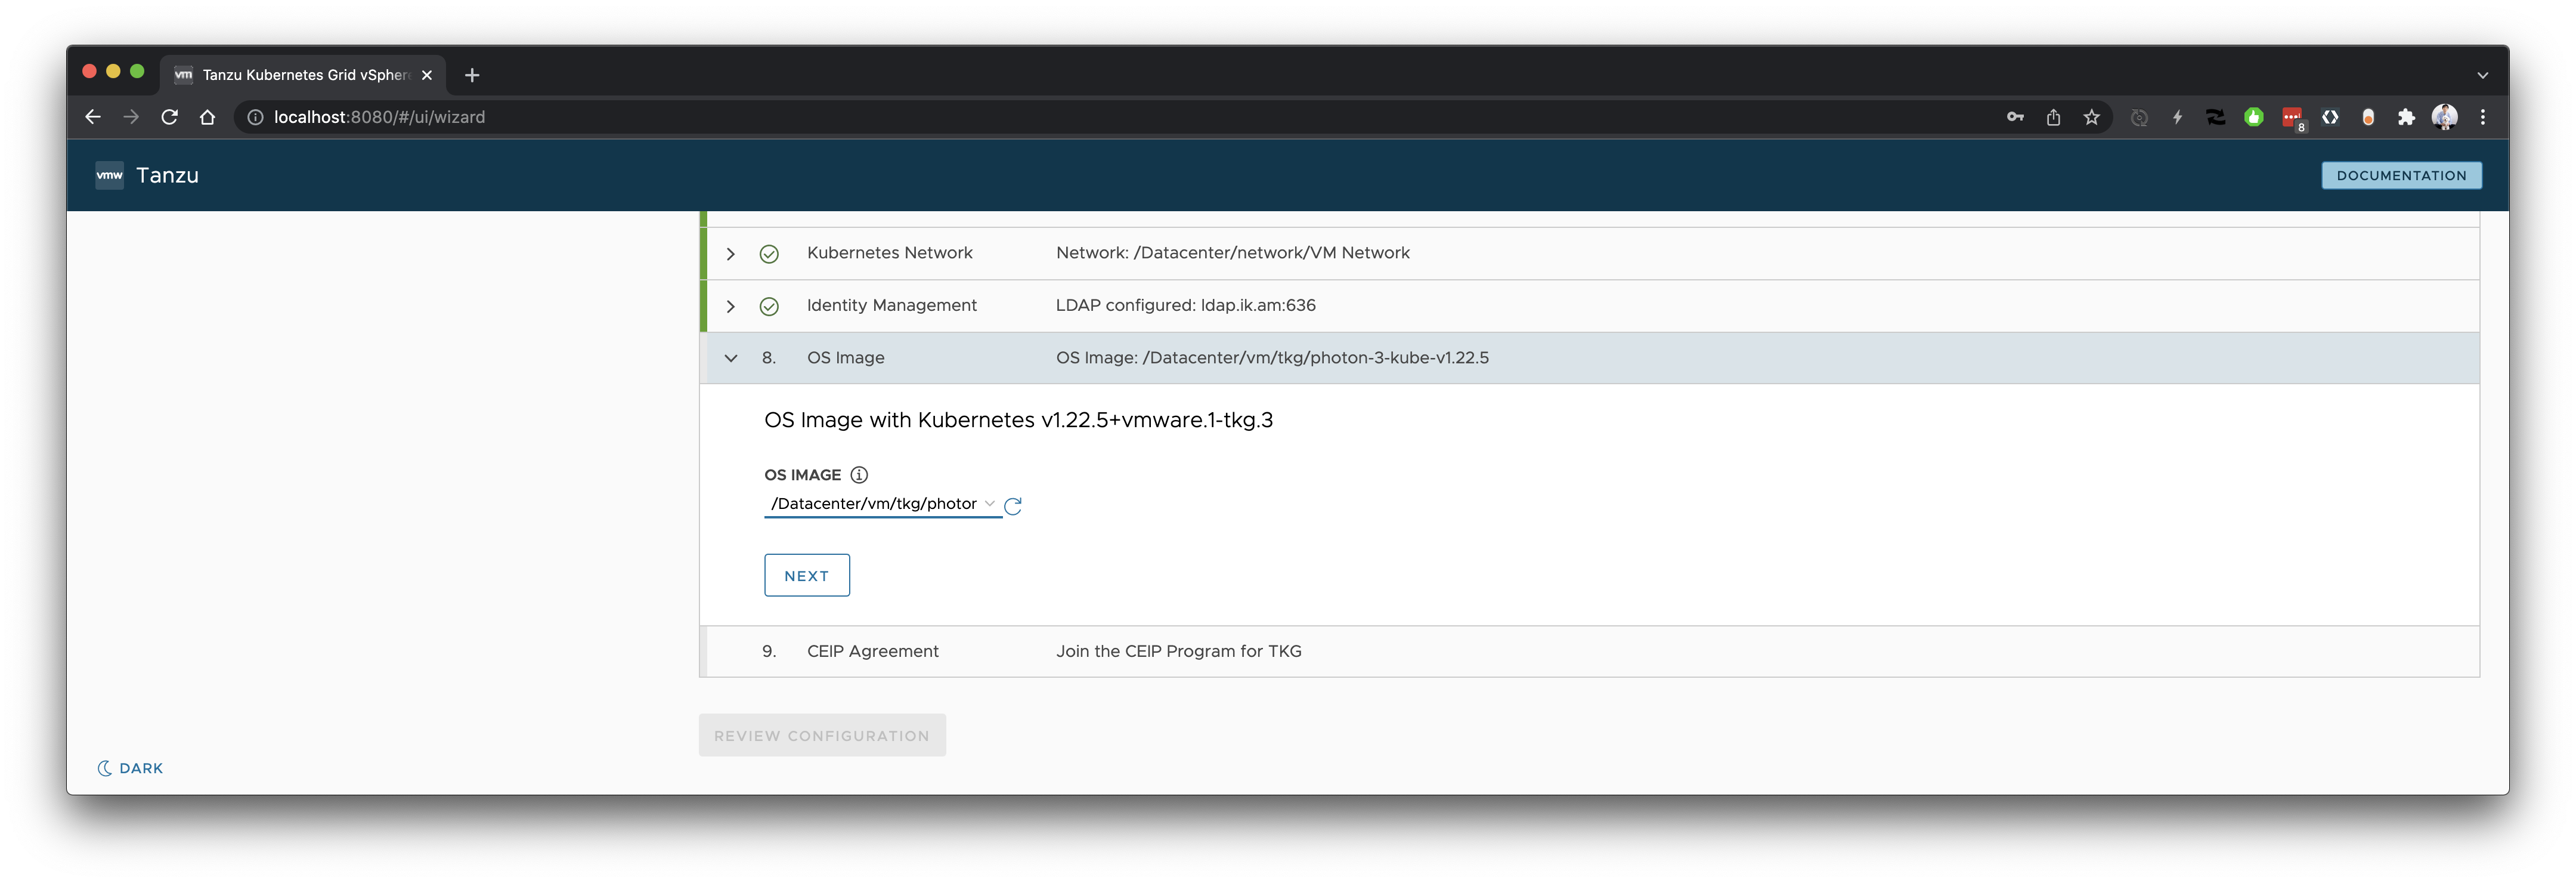Expand the Identity Management step
This screenshot has width=2576, height=883.
(731, 306)
